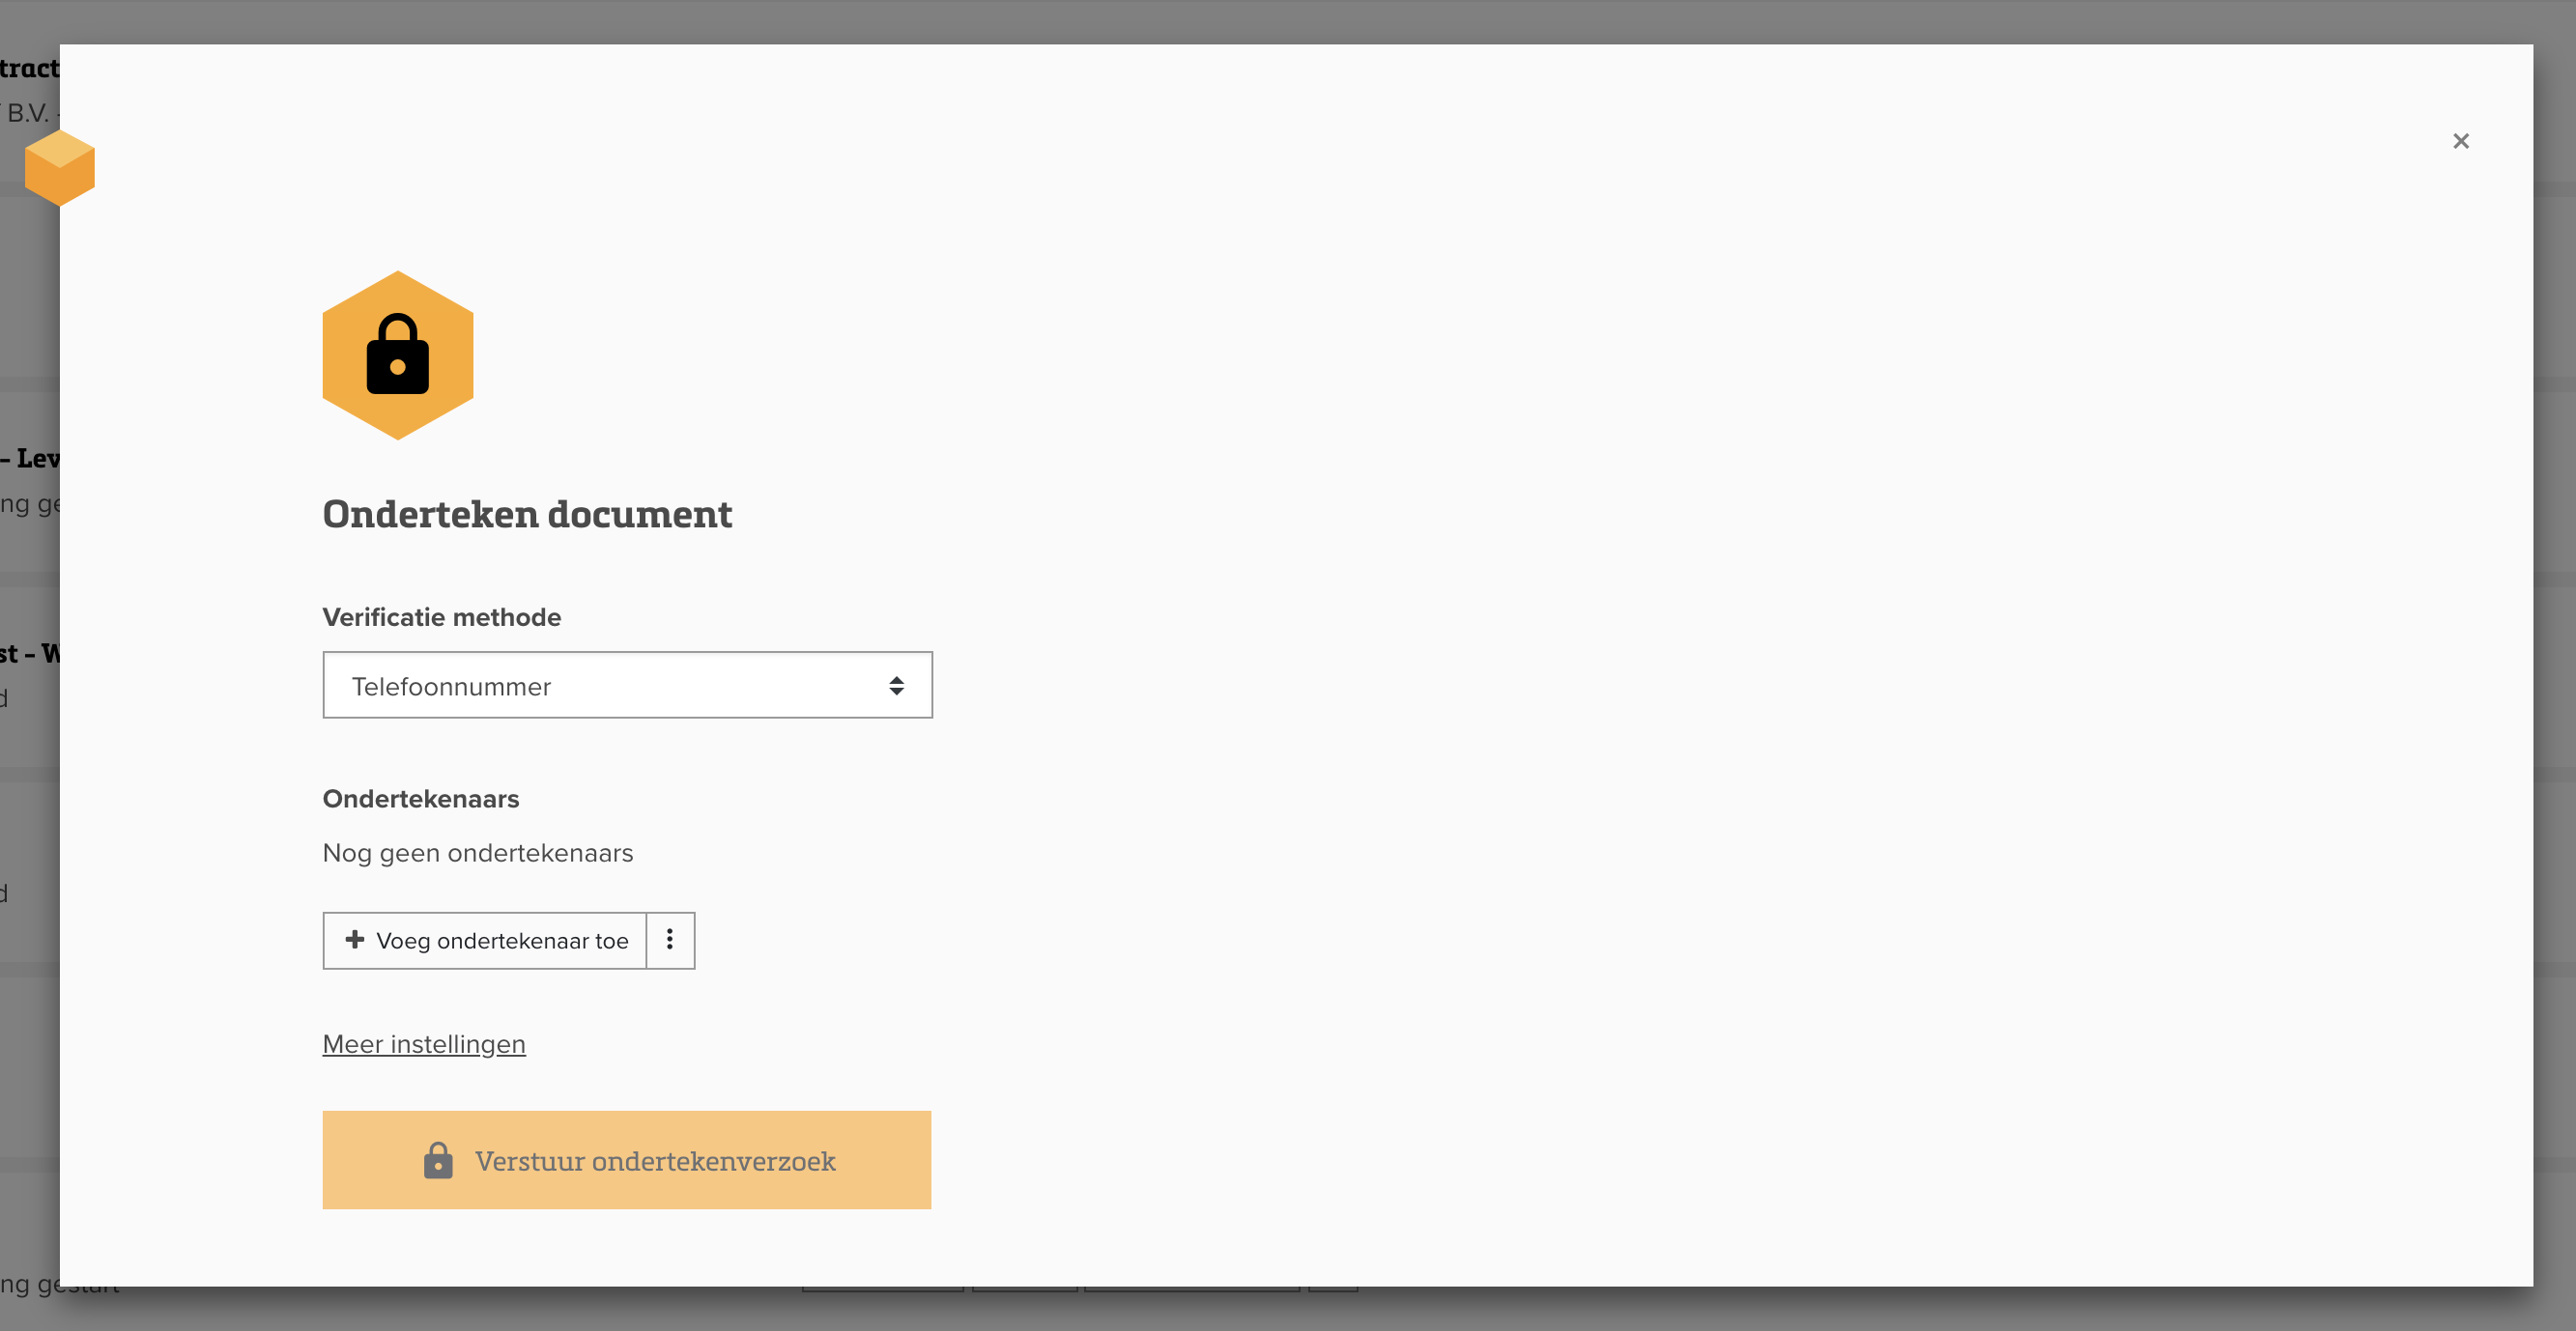This screenshot has width=2576, height=1331.
Task: Close the Onderteken document dialog
Action: coord(2460,141)
